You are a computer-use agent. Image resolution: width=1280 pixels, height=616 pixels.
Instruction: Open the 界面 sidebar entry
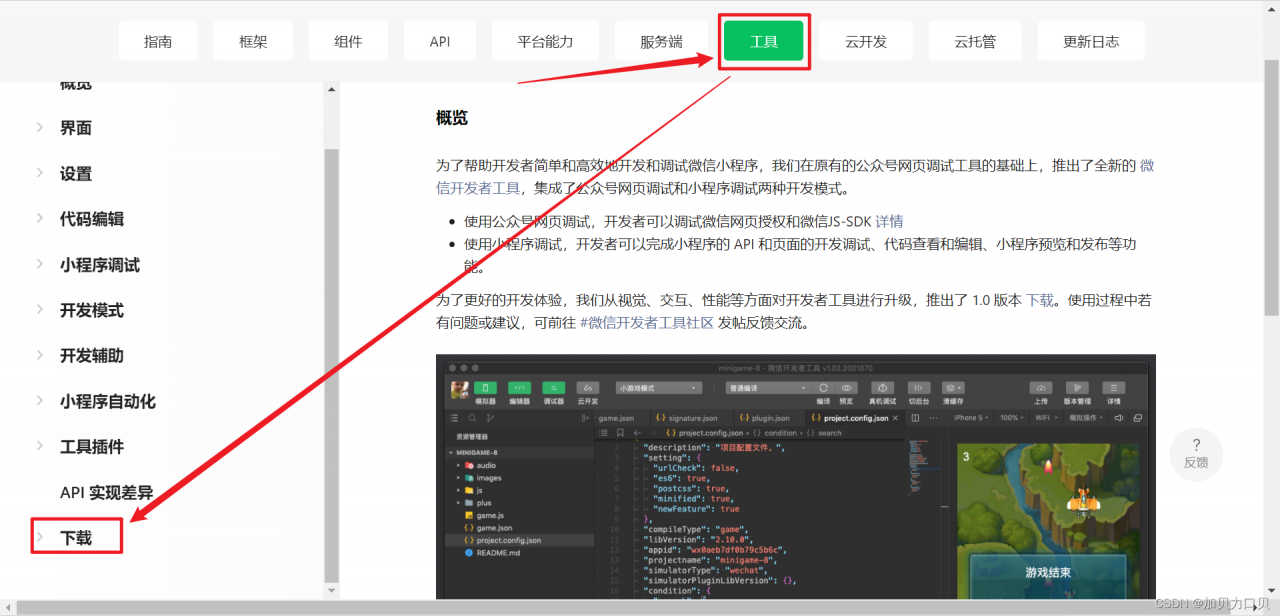point(76,128)
